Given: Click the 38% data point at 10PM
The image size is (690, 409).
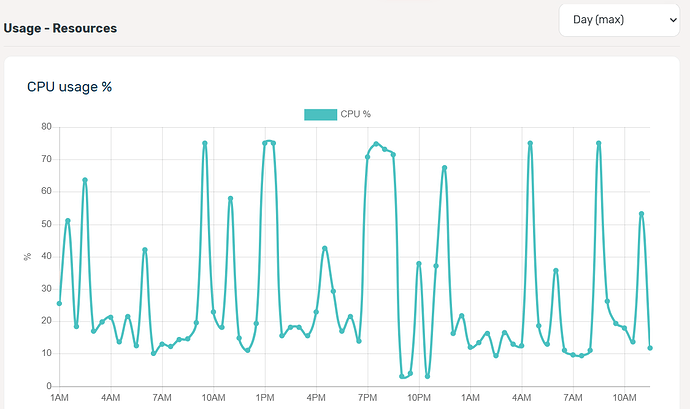Looking at the screenshot, I should click(x=419, y=264).
